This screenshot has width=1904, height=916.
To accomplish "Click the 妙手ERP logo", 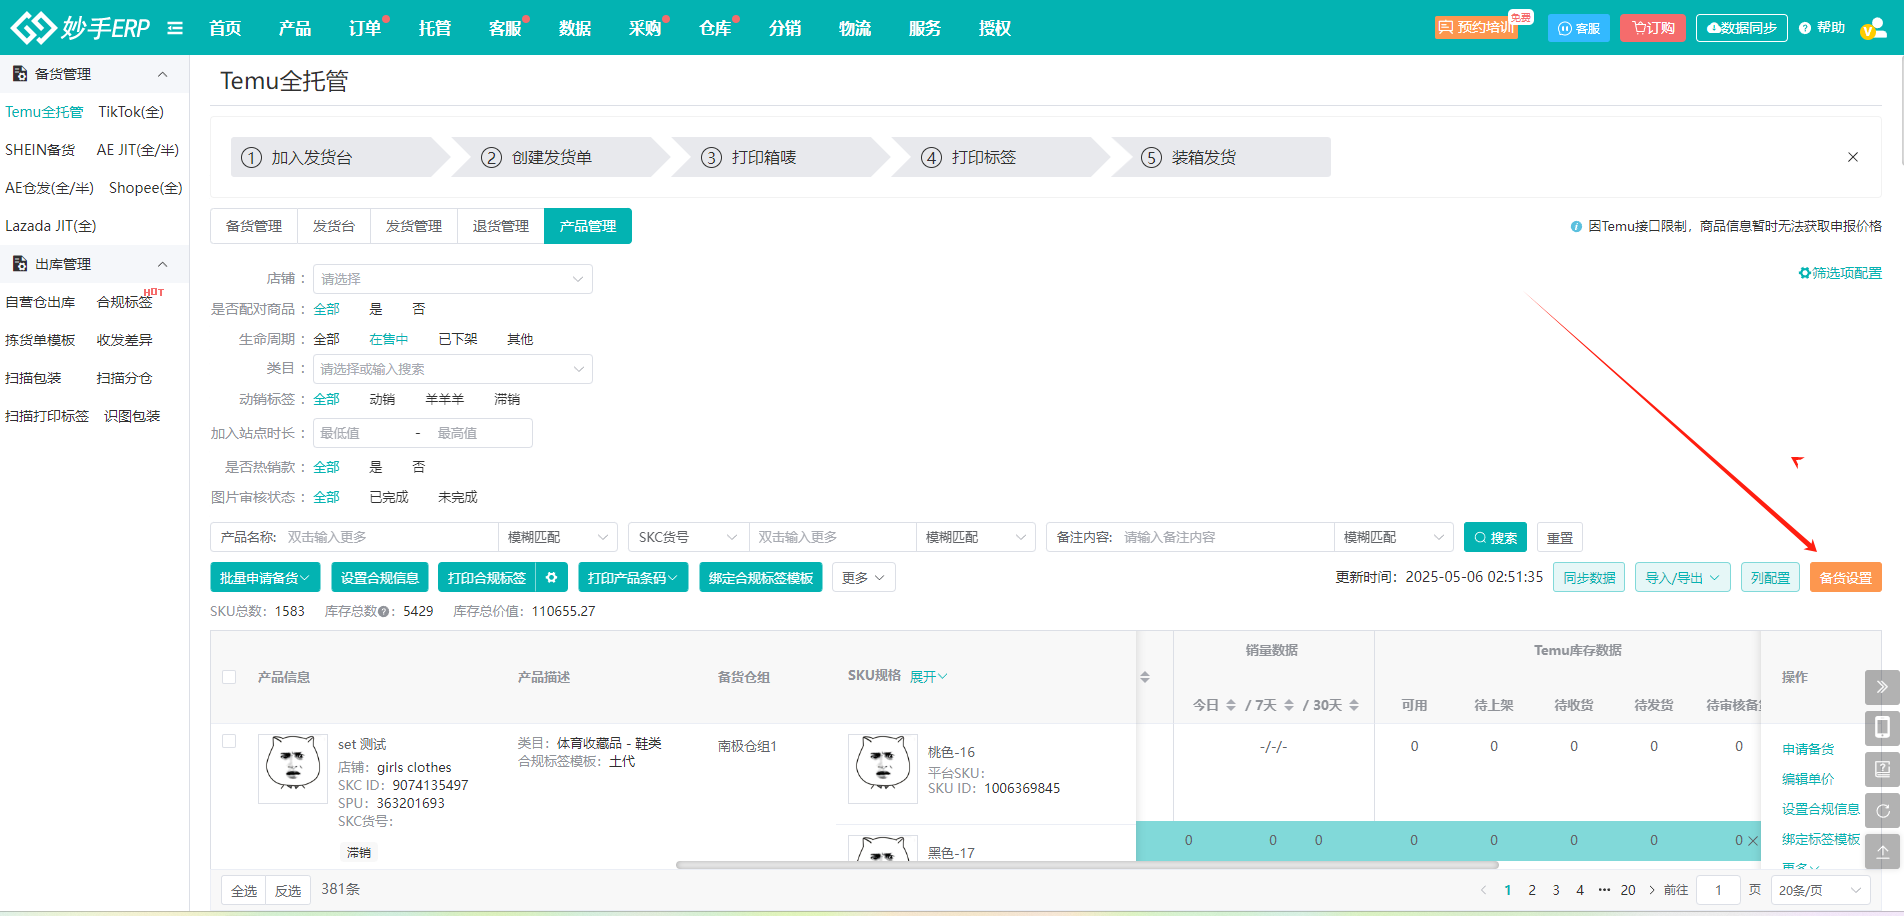I will tap(80, 27).
